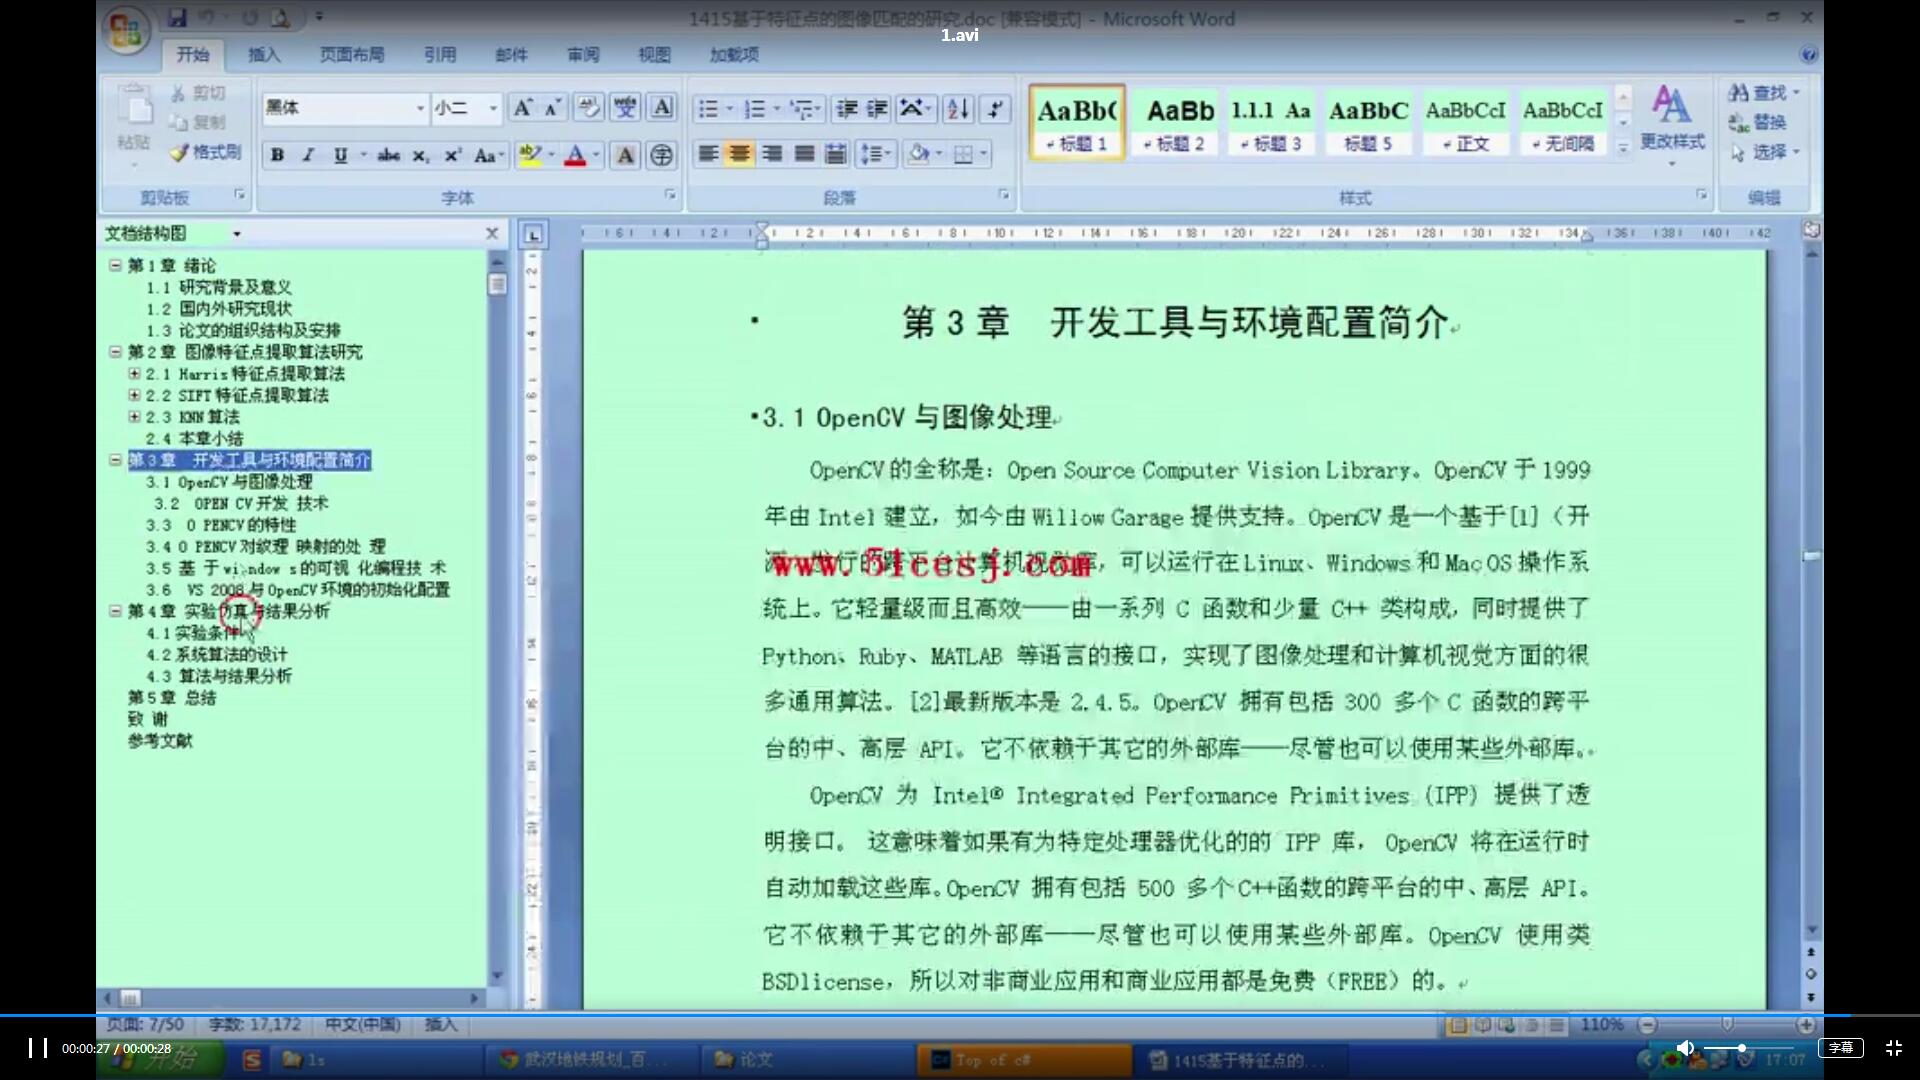Toggle the ruler view button above scrollbar
Screen dimensions: 1920x1080
(1811, 231)
